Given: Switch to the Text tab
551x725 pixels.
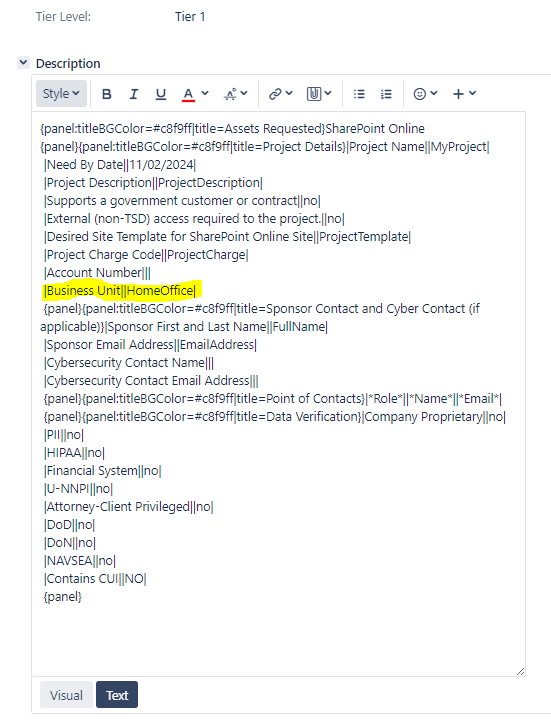Looking at the screenshot, I should point(117,695).
